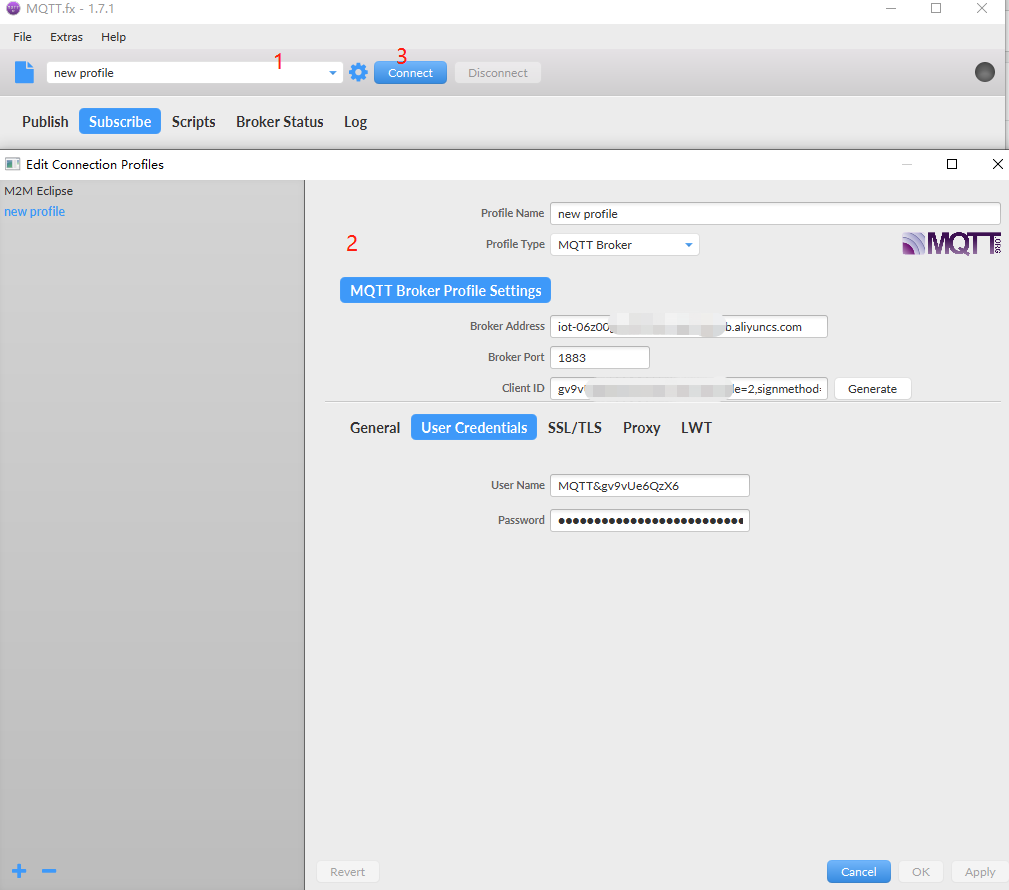Image resolution: width=1009 pixels, height=890 pixels.
Task: Click the MQTT.org logo
Action: tap(951, 244)
